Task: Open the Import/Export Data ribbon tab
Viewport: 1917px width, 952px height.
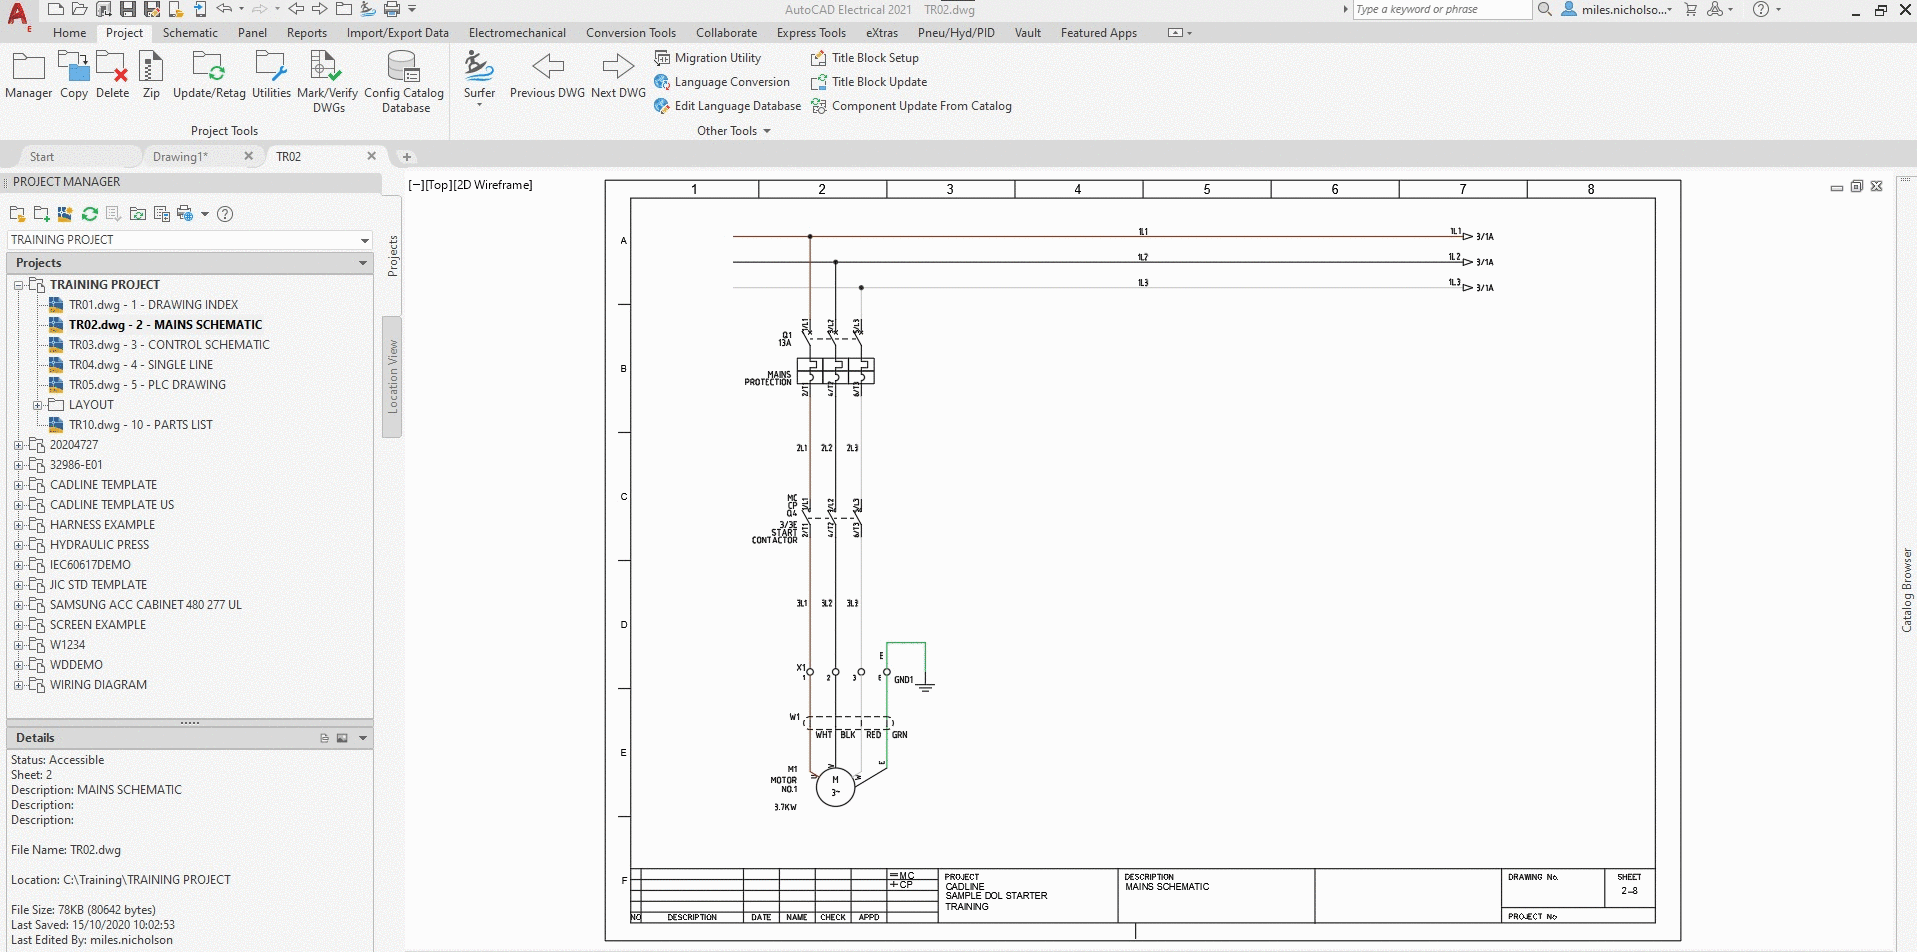Action: coord(398,33)
